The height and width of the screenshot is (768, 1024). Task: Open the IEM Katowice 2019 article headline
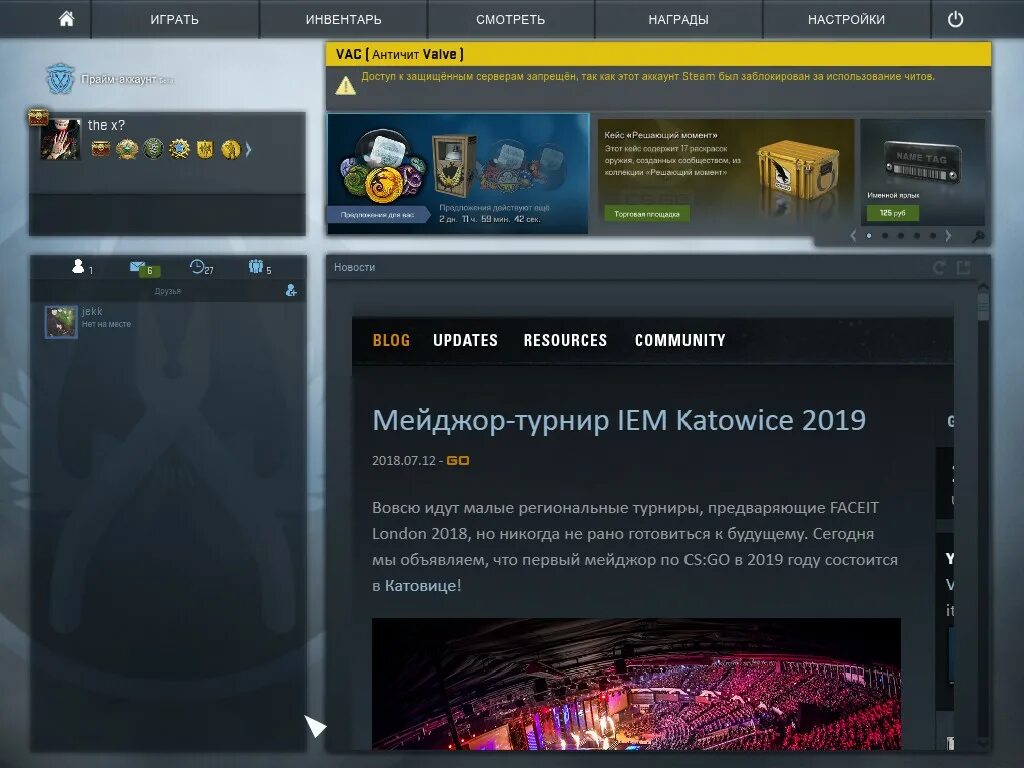click(619, 421)
